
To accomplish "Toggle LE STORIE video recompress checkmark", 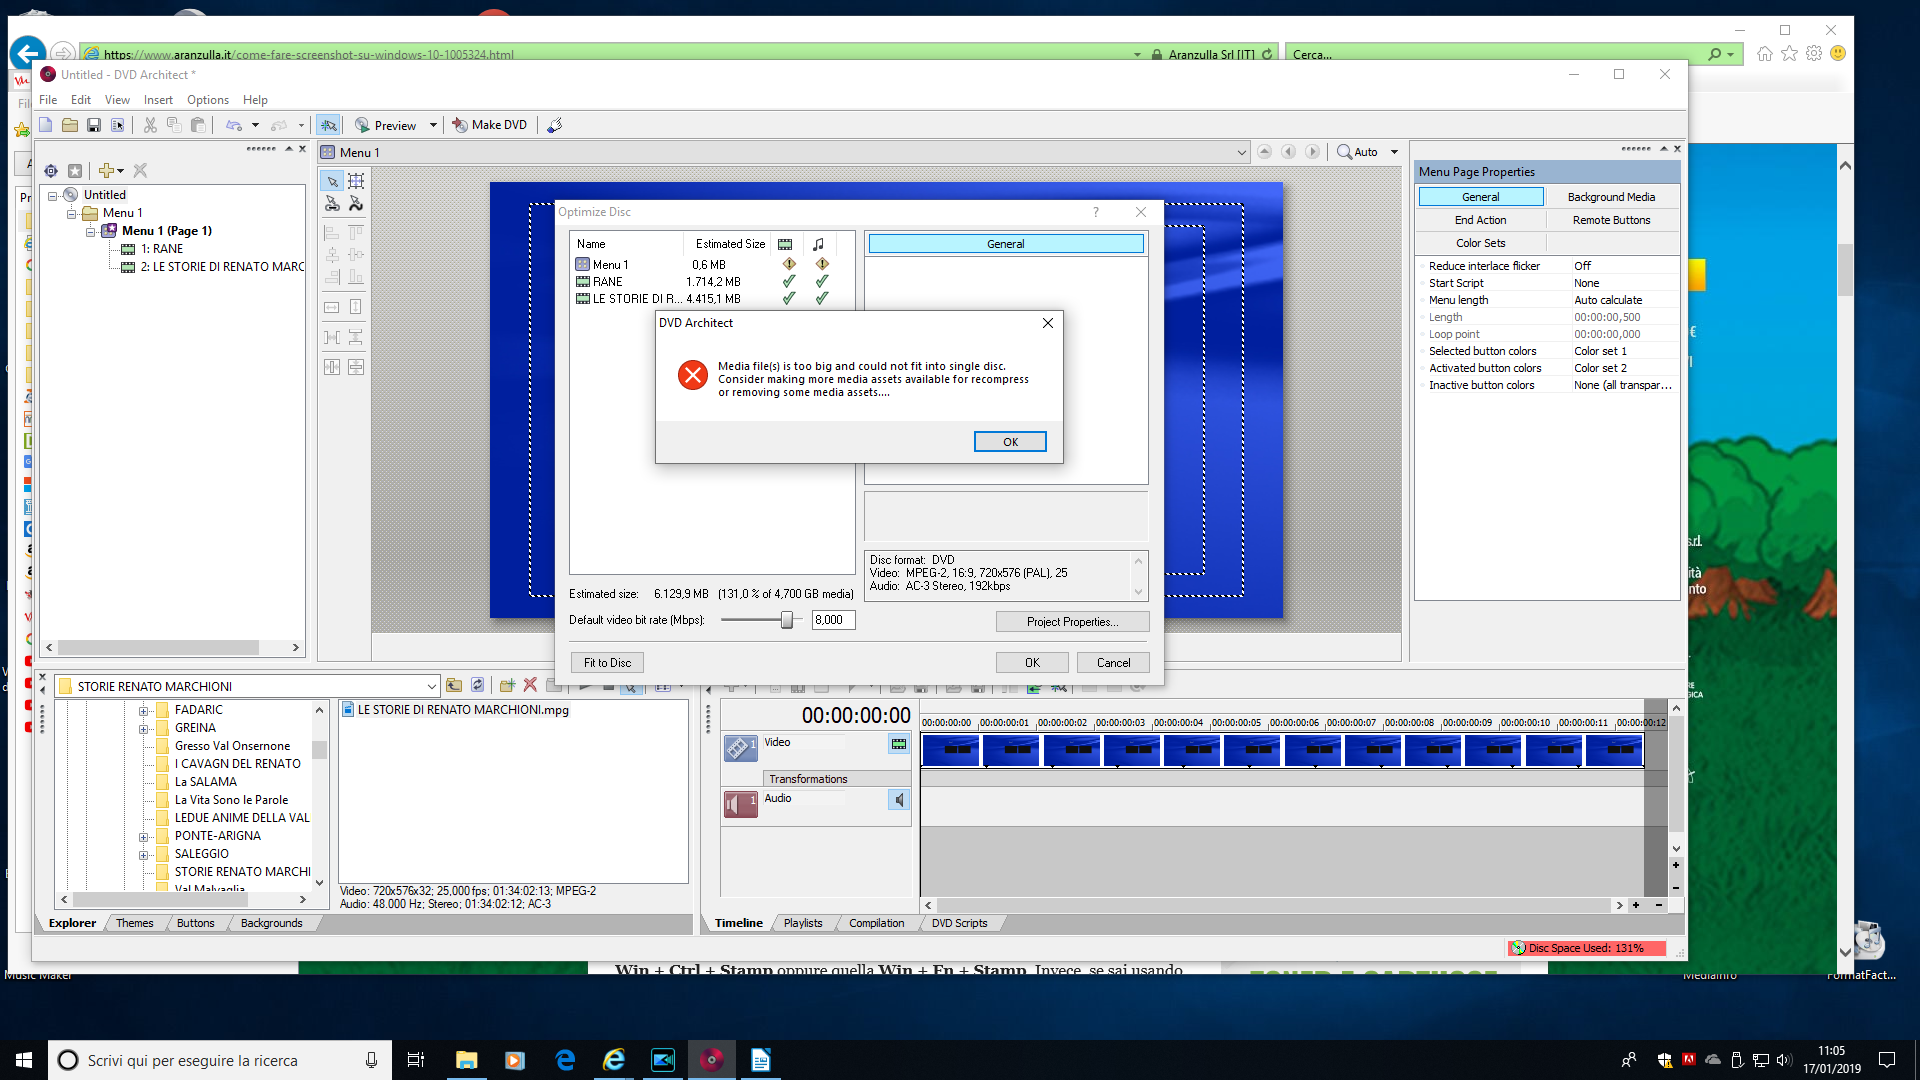I will coord(789,299).
